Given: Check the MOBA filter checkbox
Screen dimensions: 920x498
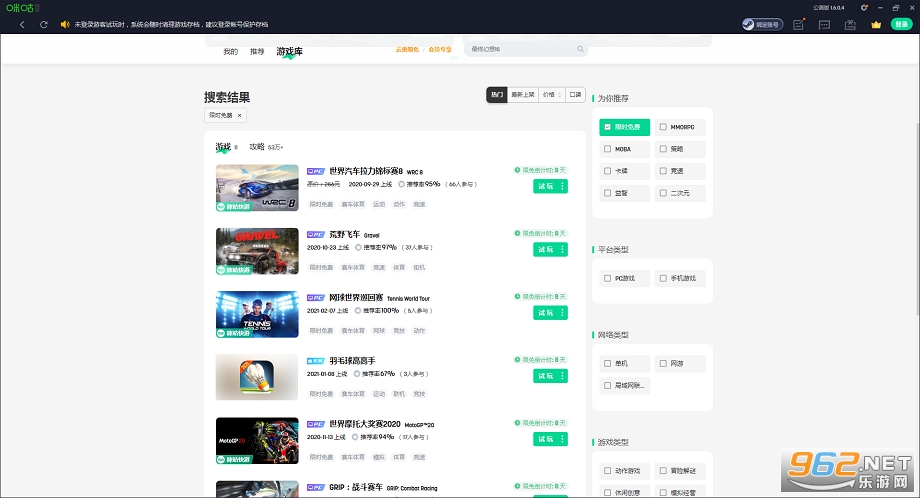Looking at the screenshot, I should pos(607,149).
